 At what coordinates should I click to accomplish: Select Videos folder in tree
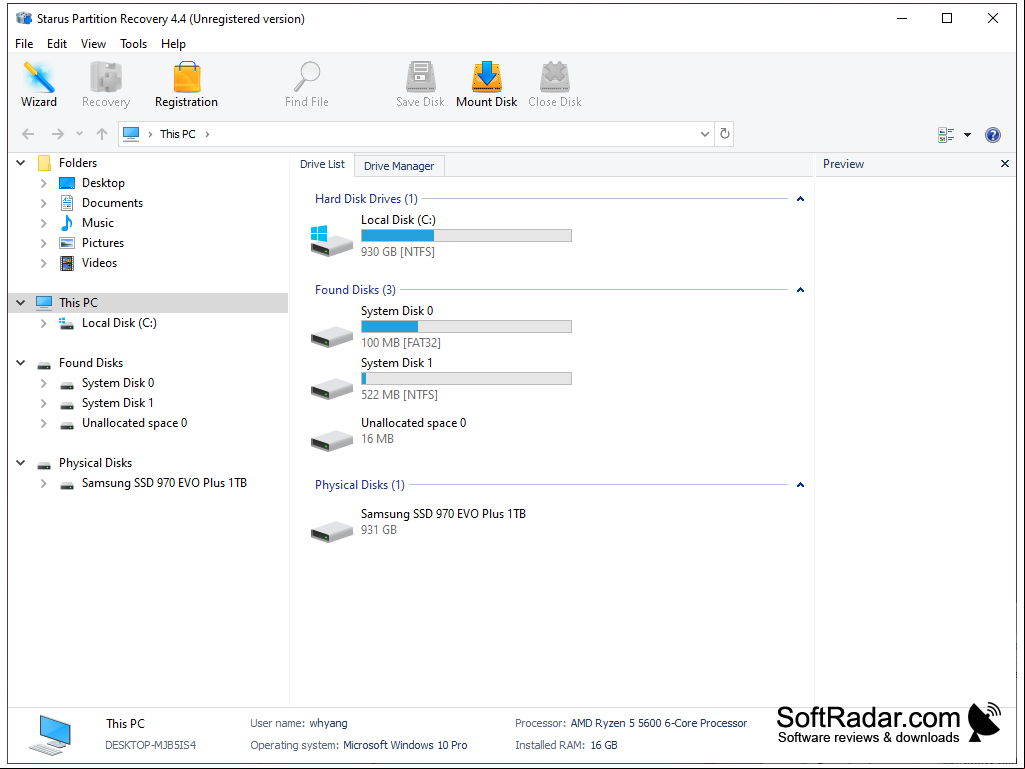pos(99,263)
